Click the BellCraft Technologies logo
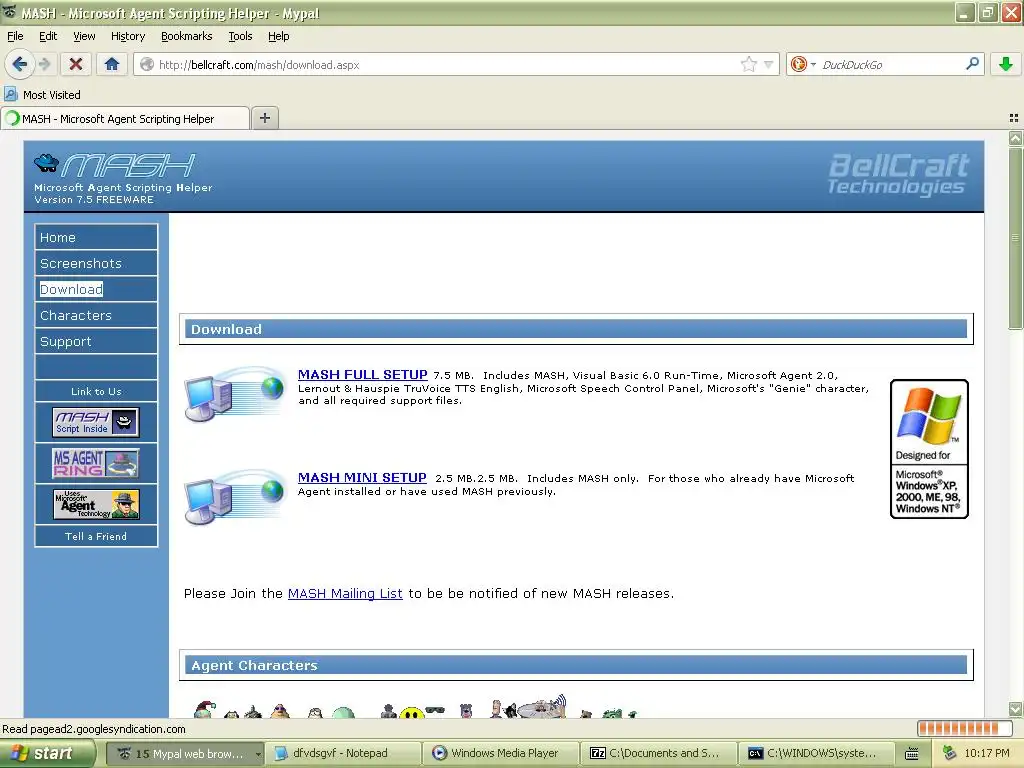This screenshot has height=768, width=1024. tap(899, 174)
